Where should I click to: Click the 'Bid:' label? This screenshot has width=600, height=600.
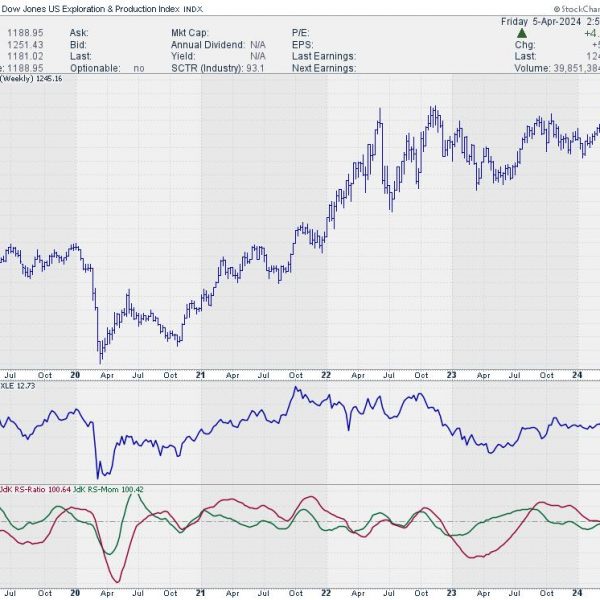point(78,45)
